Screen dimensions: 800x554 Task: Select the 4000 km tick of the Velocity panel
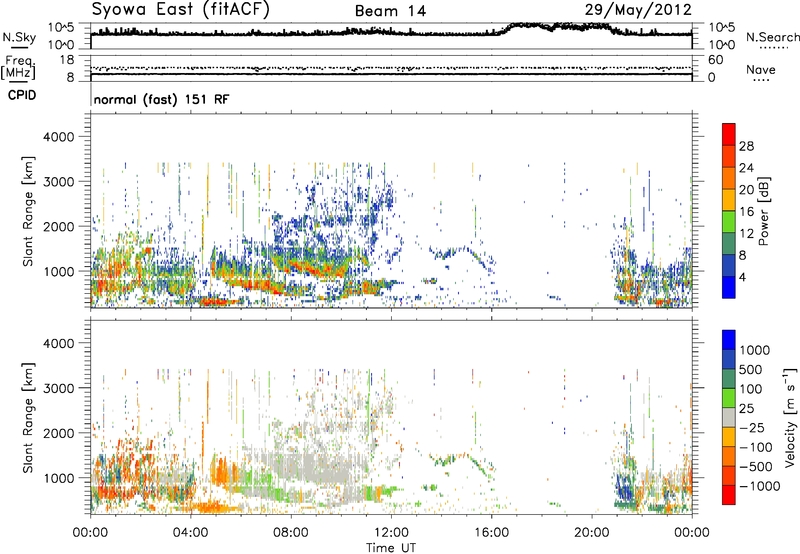click(58, 343)
